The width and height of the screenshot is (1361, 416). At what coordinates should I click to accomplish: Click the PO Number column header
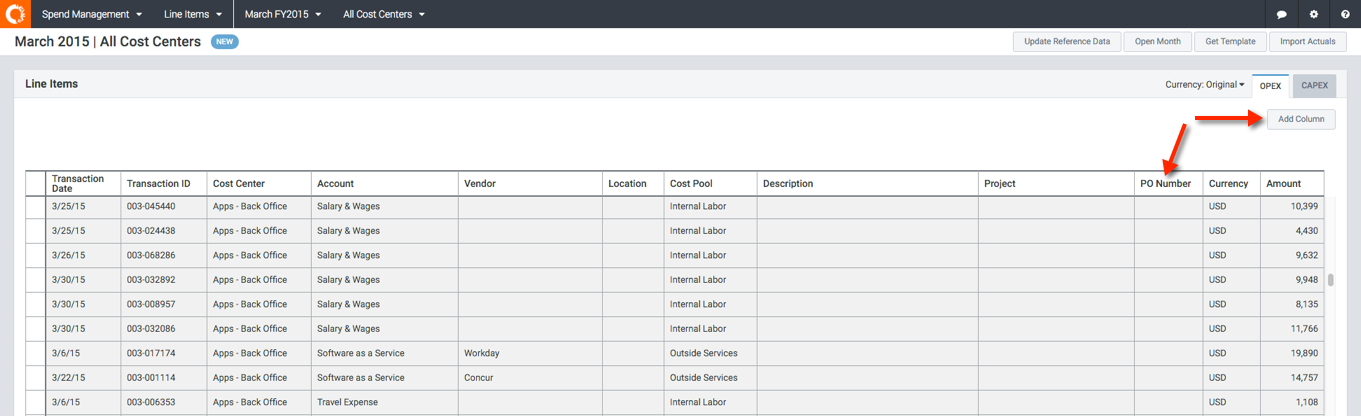[1166, 184]
